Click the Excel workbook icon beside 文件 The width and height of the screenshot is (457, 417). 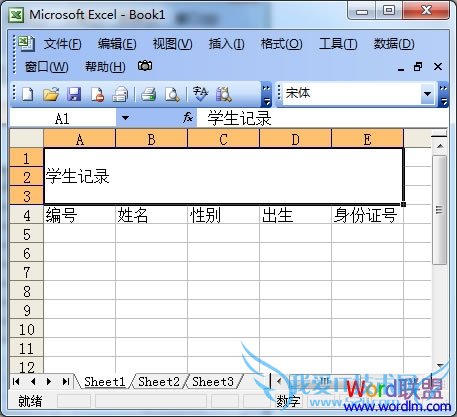point(26,43)
